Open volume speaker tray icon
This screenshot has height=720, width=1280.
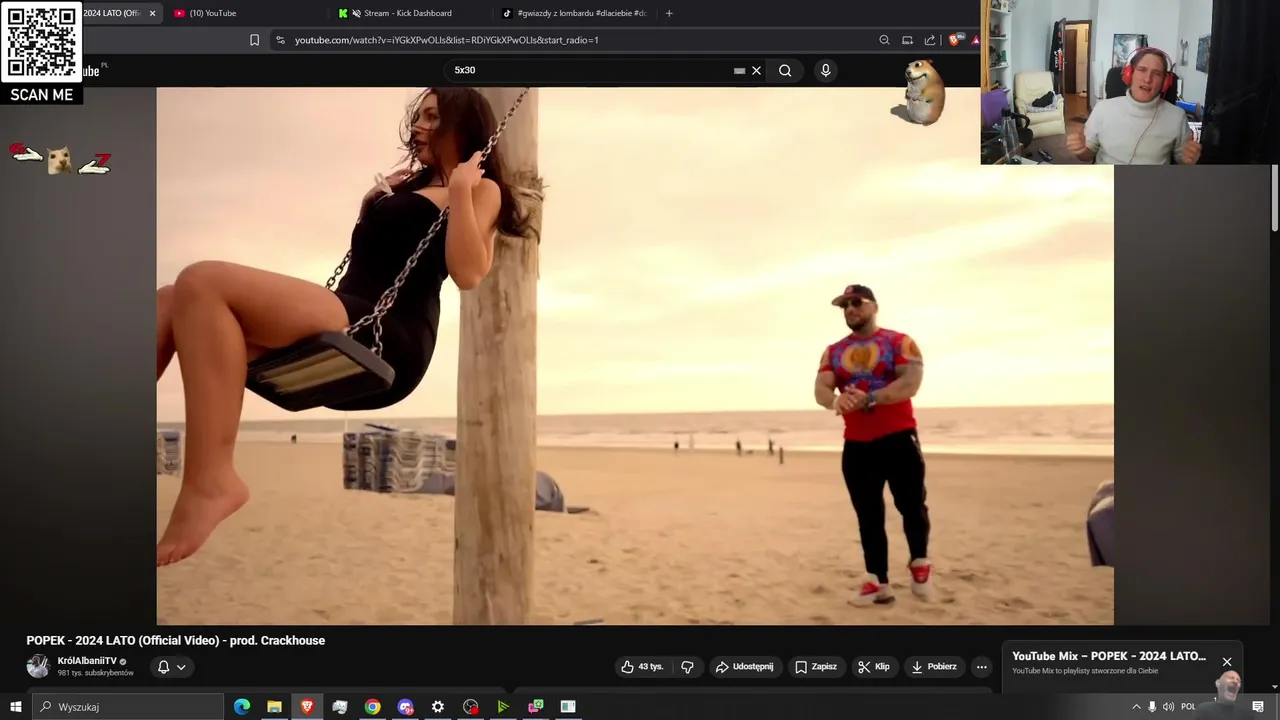click(x=1168, y=707)
